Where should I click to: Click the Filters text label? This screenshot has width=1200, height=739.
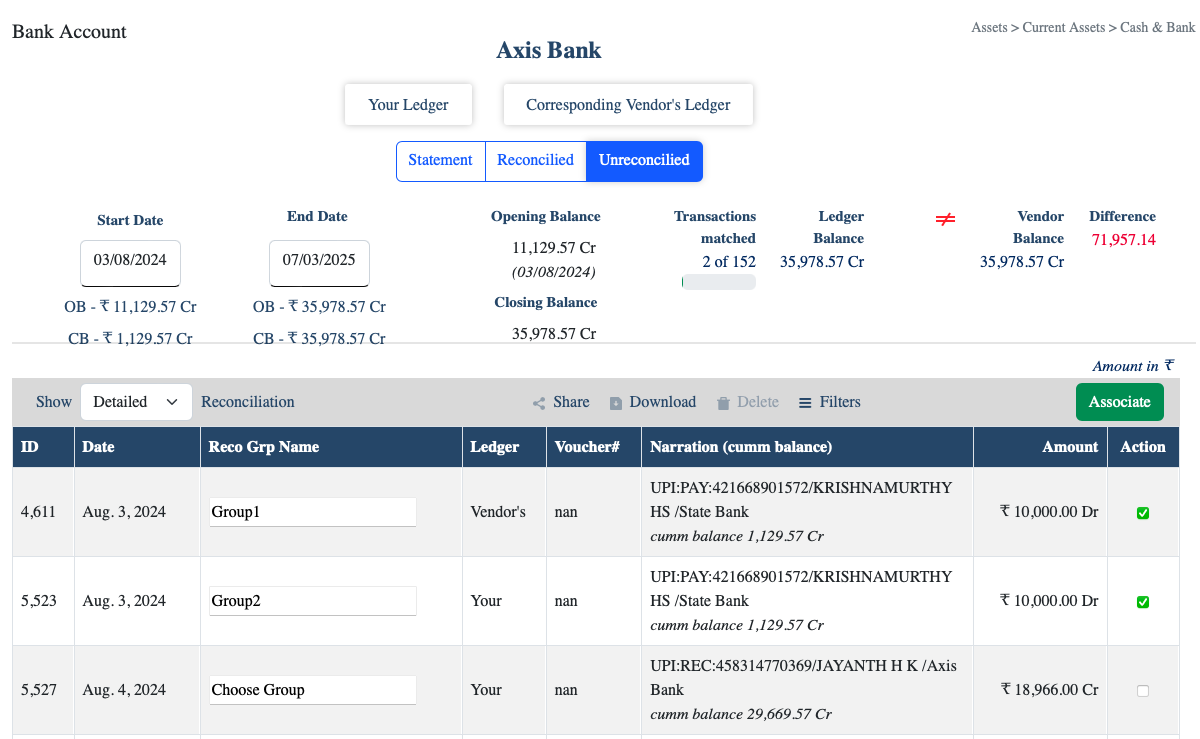(x=840, y=402)
